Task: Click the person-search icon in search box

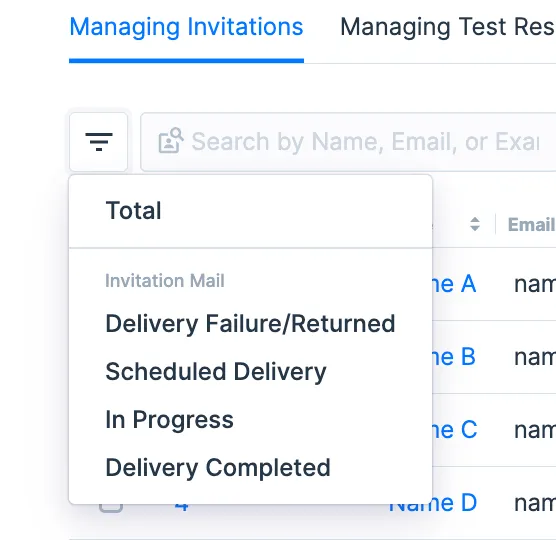Action: coord(171,141)
